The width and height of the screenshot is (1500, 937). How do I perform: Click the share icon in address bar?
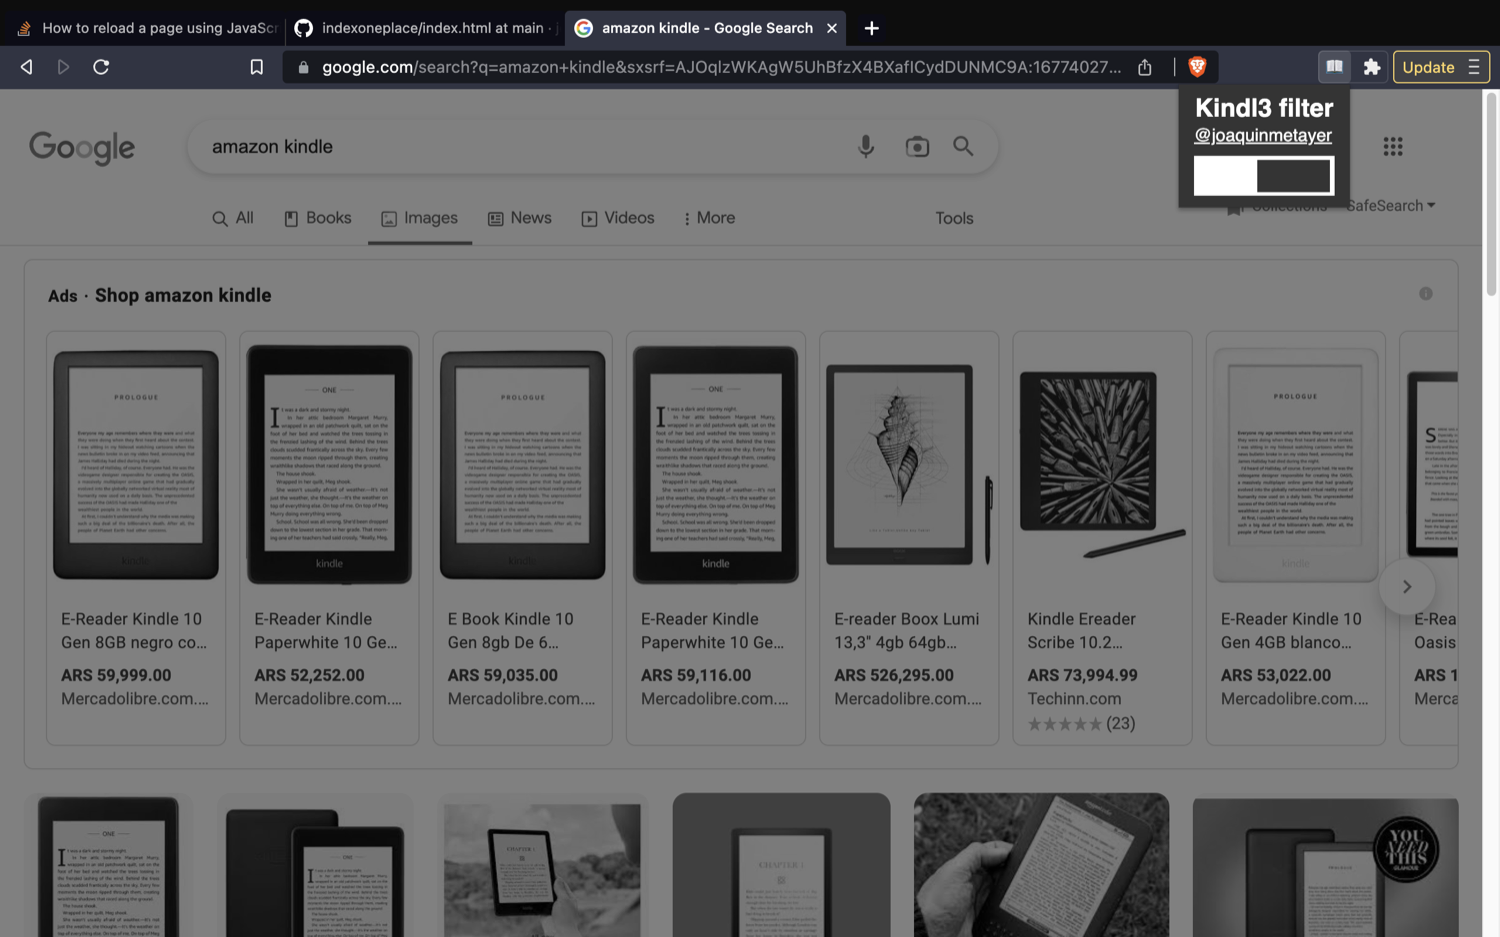(1145, 67)
